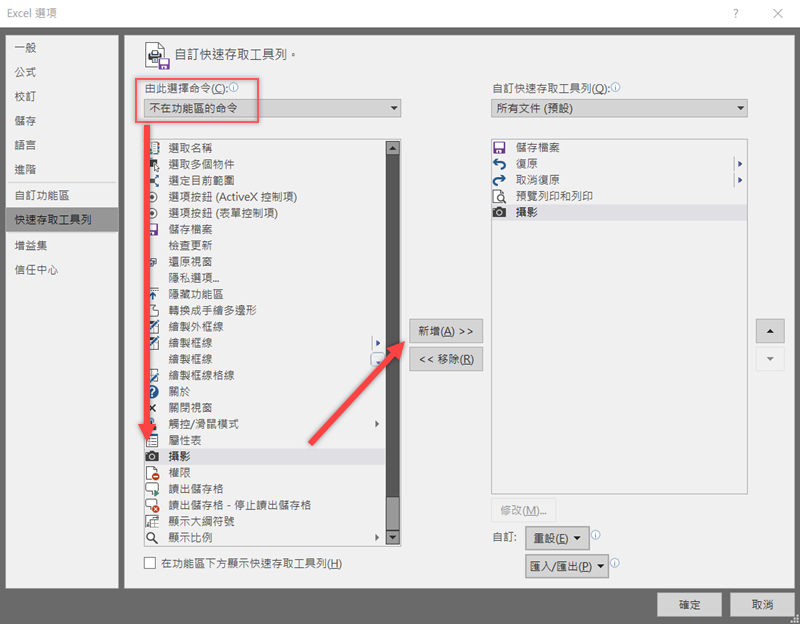Screen dimensions: 800x624
Task: Click the save icon beside 儲存檔案 in the right list
Action: (499, 147)
